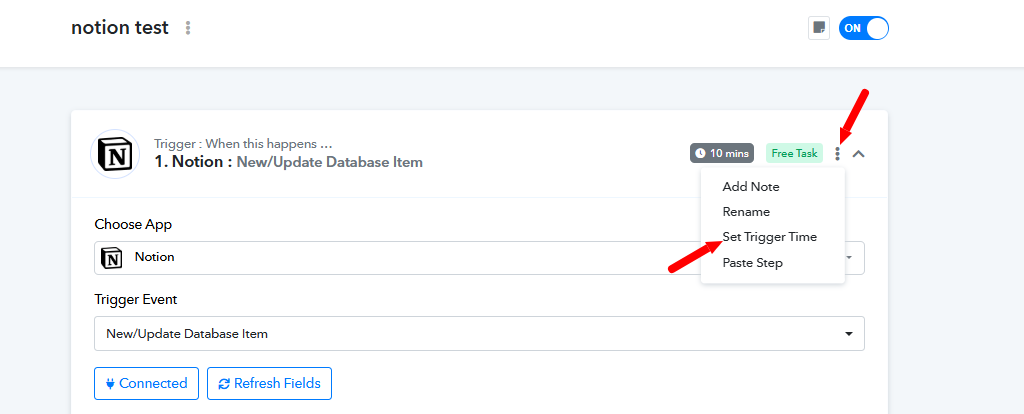Open the Trigger Event dropdown
This screenshot has height=414, width=1024.
479,334
